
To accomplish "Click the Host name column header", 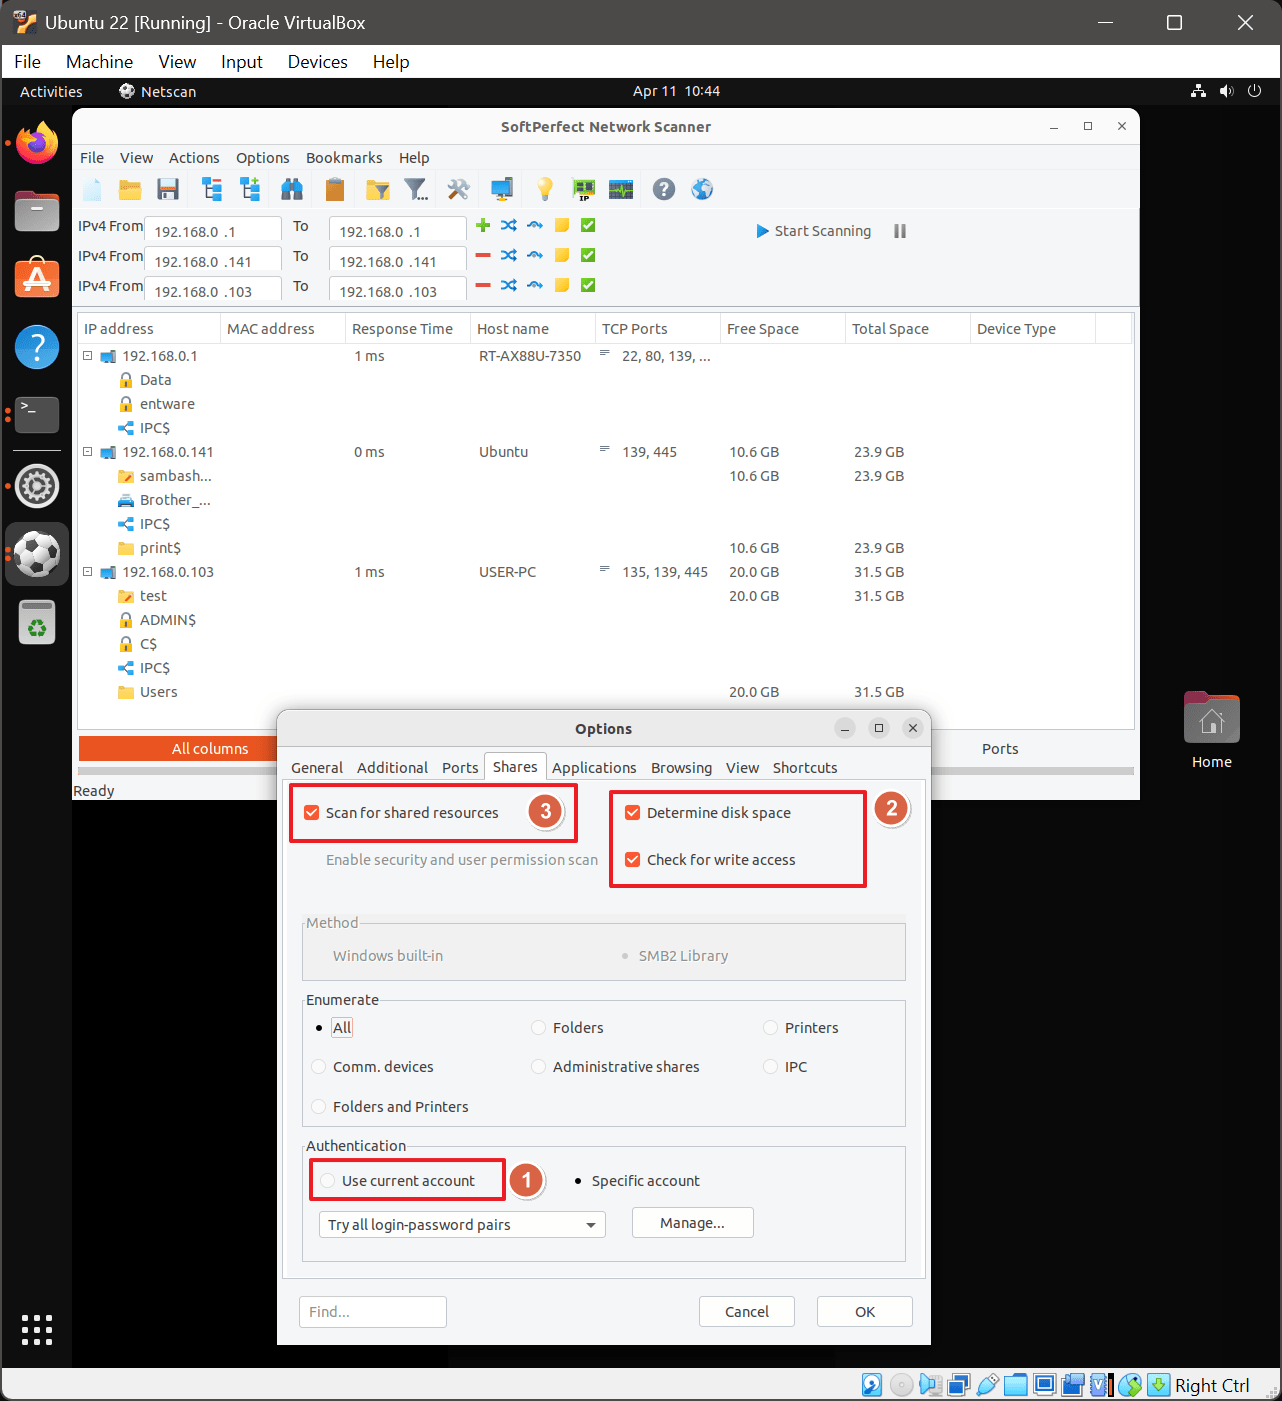I will (532, 329).
